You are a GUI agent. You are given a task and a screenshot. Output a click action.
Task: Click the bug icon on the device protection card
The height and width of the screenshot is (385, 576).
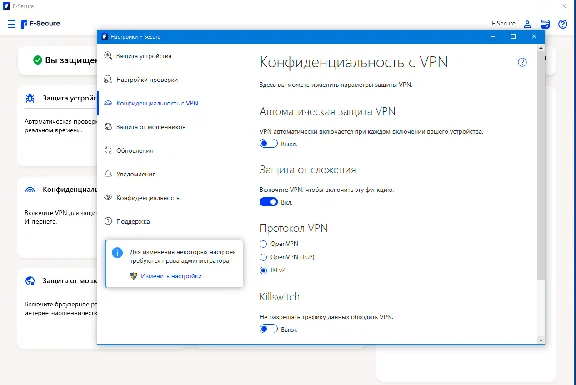coord(30,98)
